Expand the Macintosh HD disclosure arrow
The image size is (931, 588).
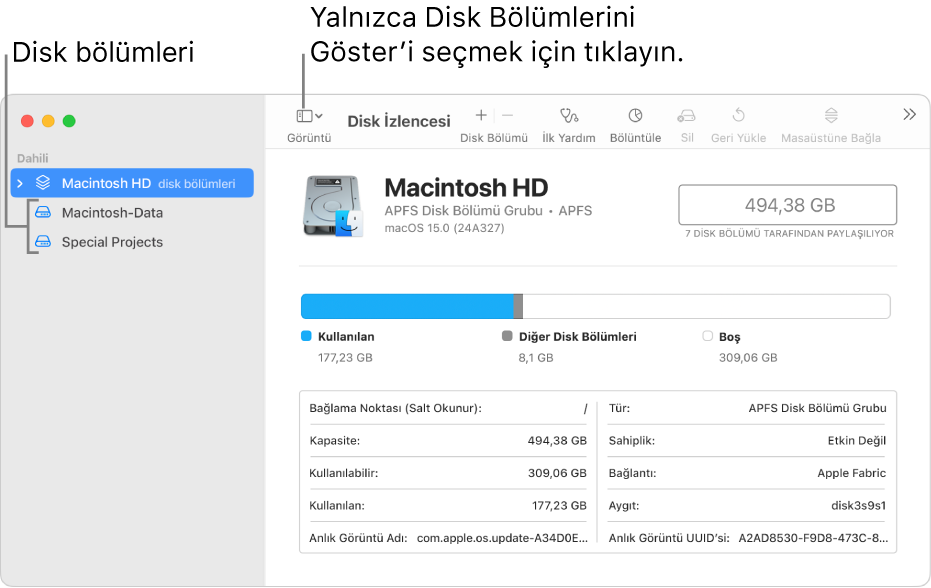20,184
